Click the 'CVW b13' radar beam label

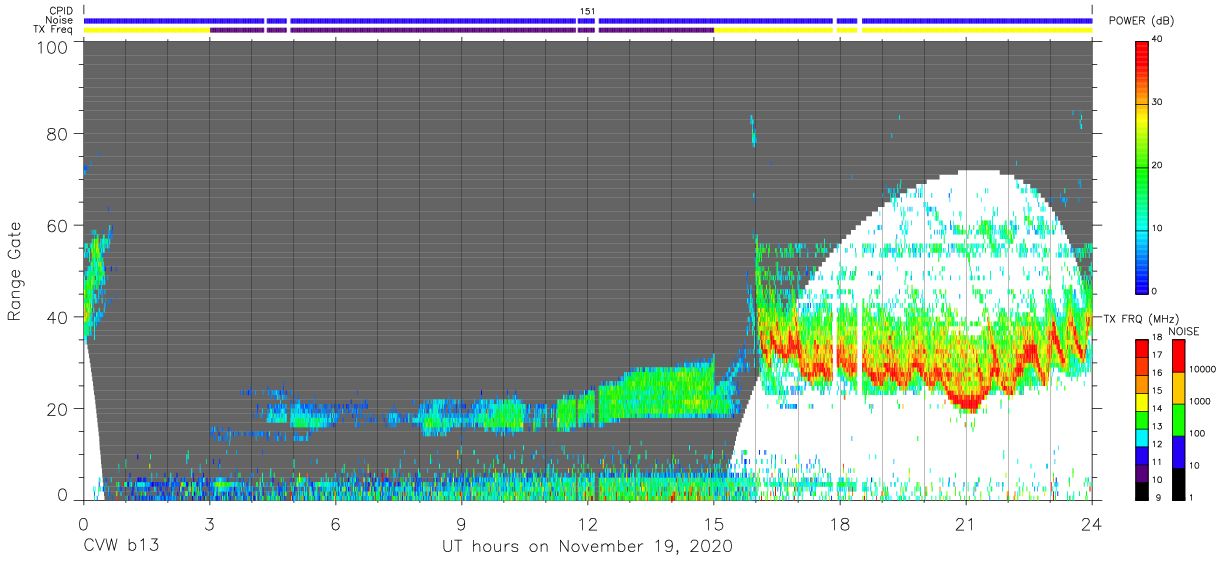click(x=120, y=547)
